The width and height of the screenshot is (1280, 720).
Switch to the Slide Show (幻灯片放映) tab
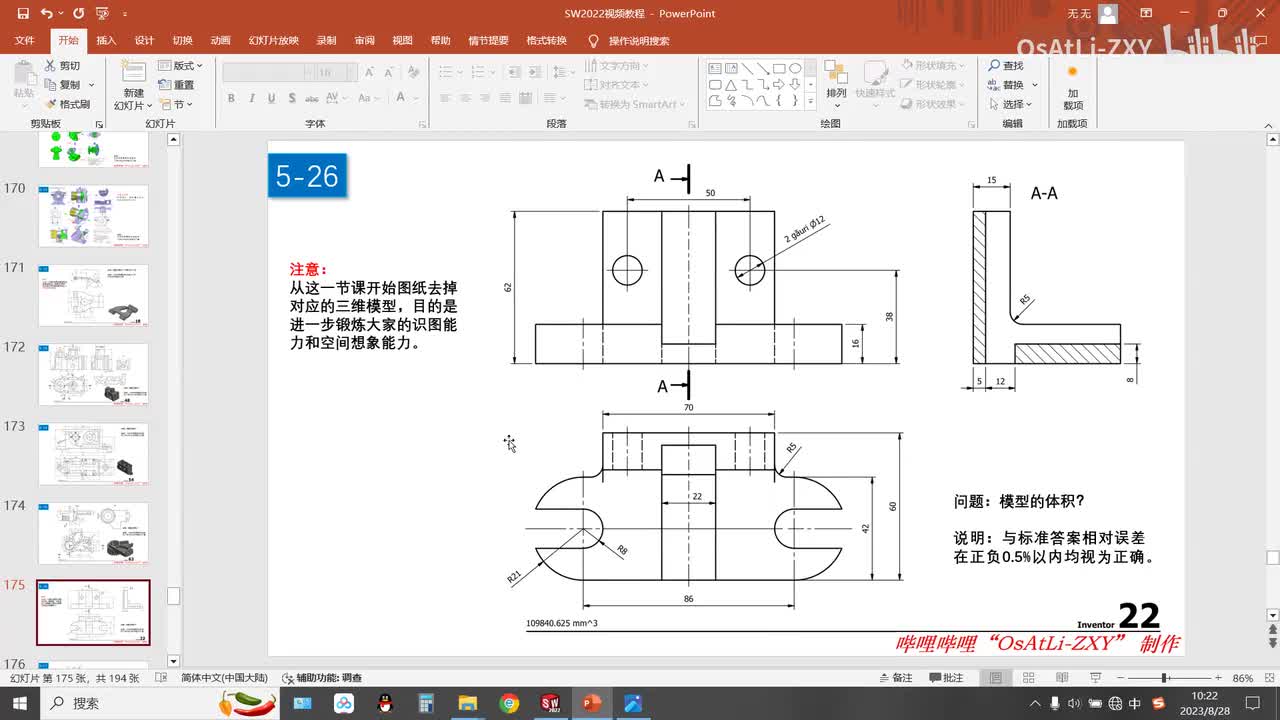point(273,41)
